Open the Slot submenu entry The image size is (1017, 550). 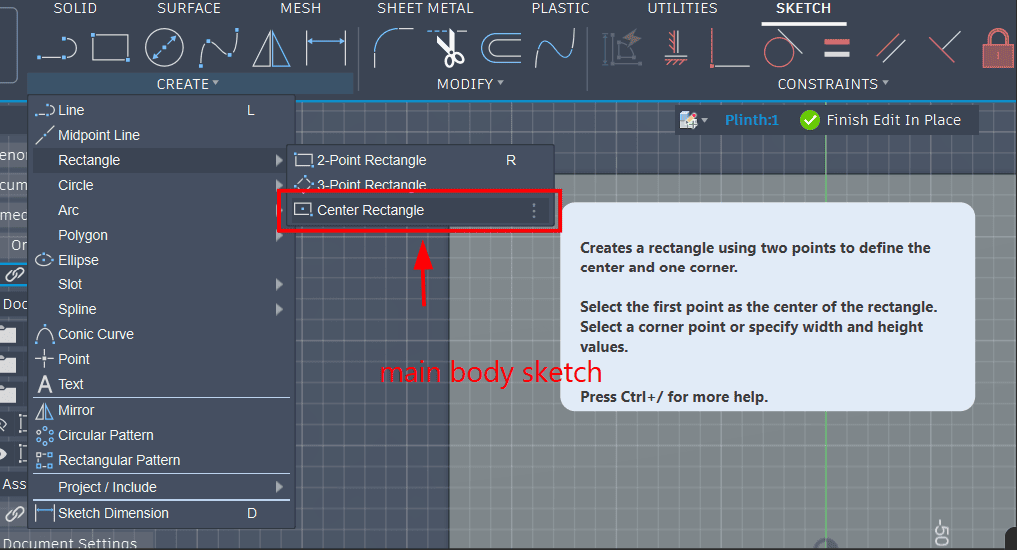[162, 284]
